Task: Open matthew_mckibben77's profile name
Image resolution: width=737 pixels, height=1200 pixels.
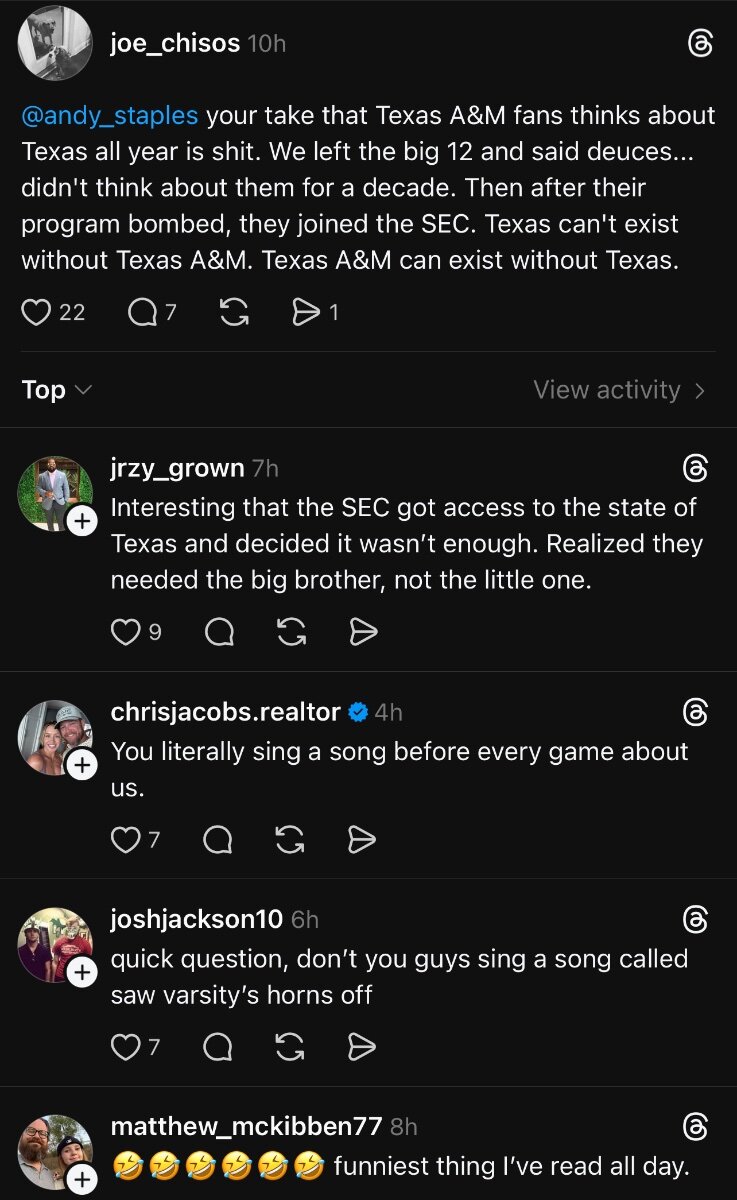Action: [x=246, y=1126]
